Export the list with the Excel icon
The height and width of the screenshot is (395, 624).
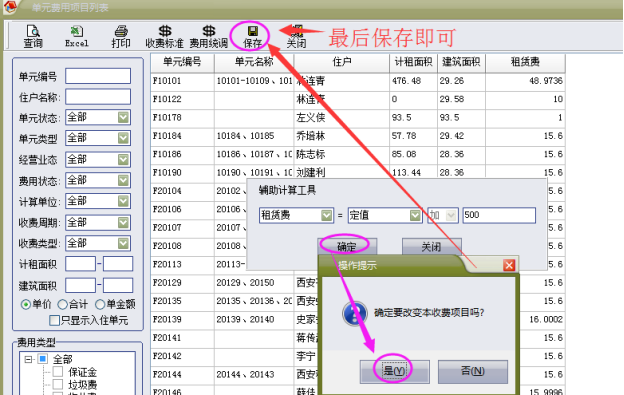pos(76,36)
